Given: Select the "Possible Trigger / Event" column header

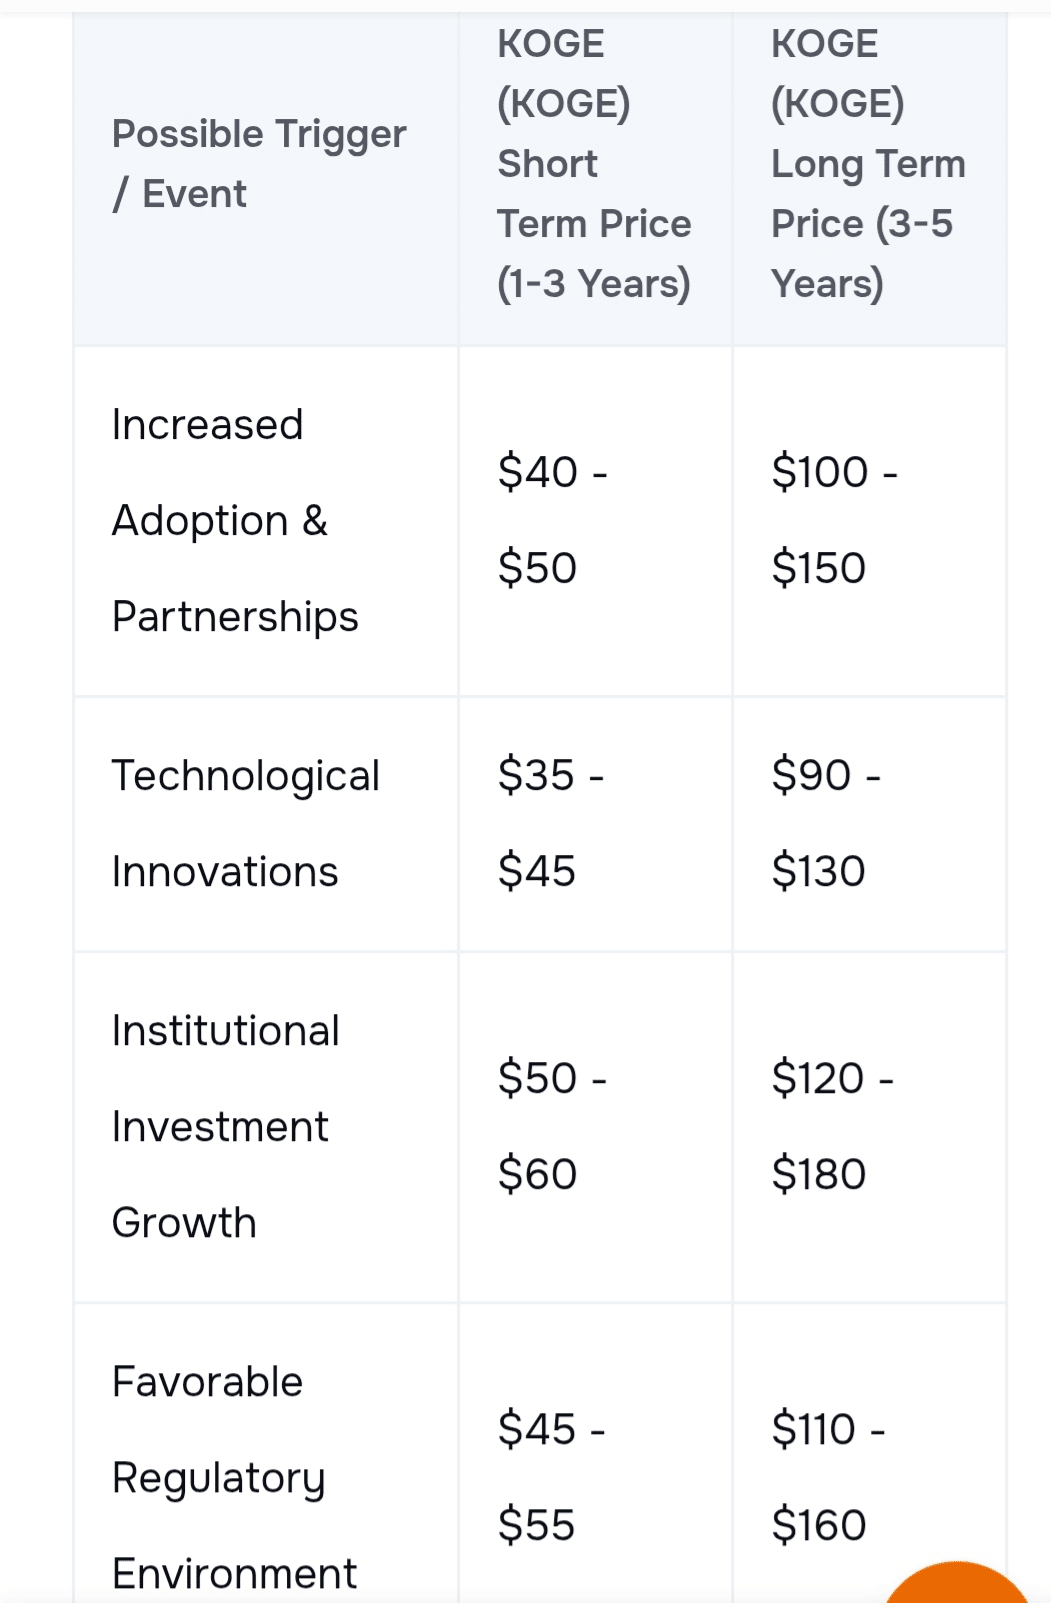Looking at the screenshot, I should [259, 164].
